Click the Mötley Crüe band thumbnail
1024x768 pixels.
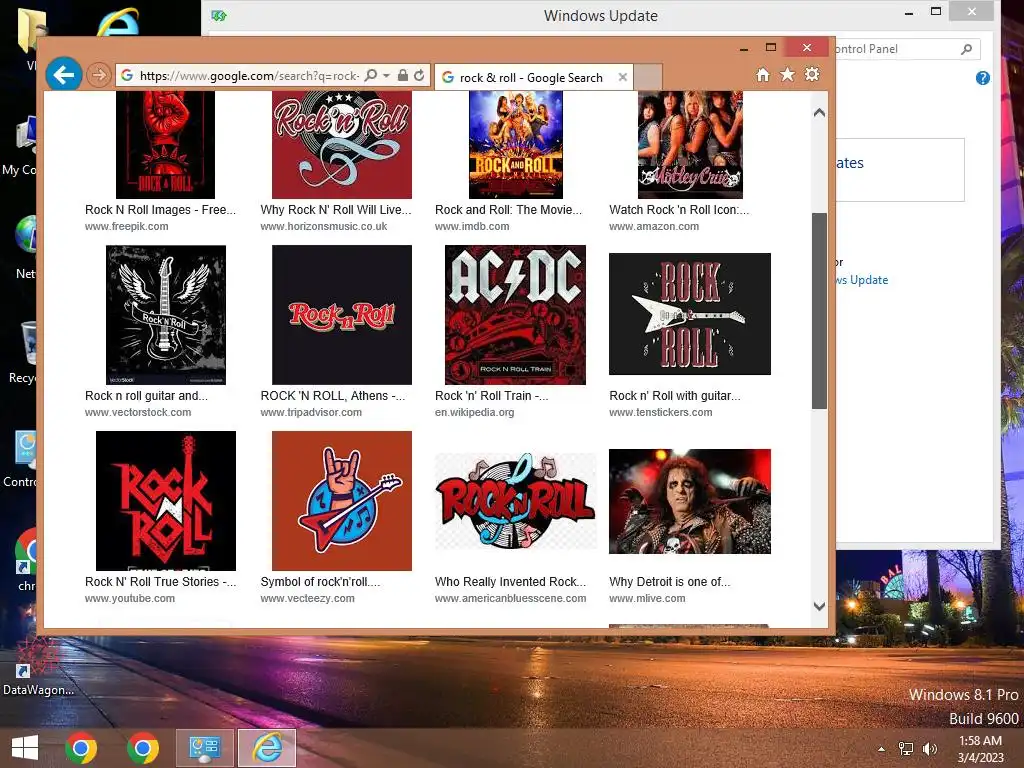coord(690,144)
